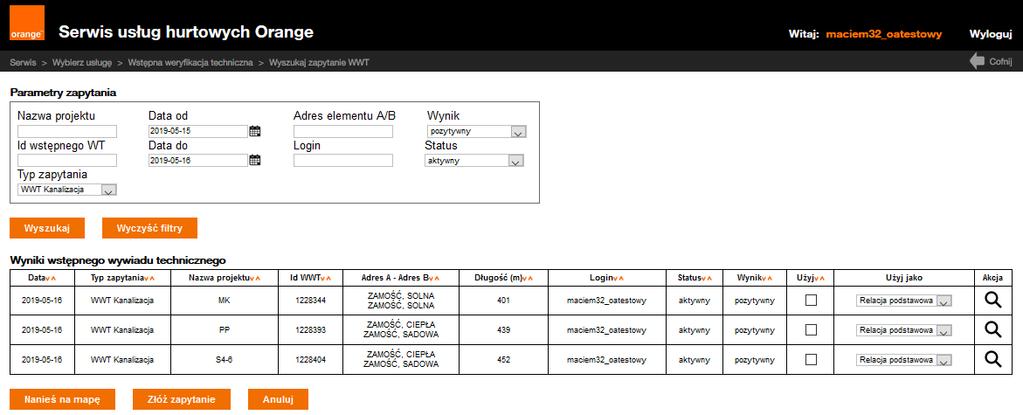The image size is (1023, 415).
Task: Click Wyczyść filtry button
Action: tap(149, 228)
